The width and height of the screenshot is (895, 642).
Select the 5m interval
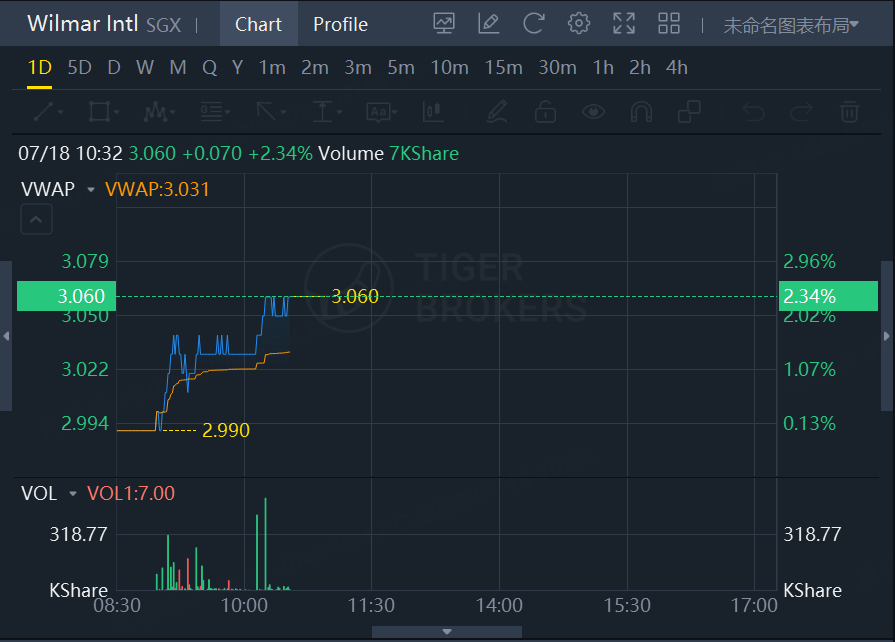(x=401, y=68)
